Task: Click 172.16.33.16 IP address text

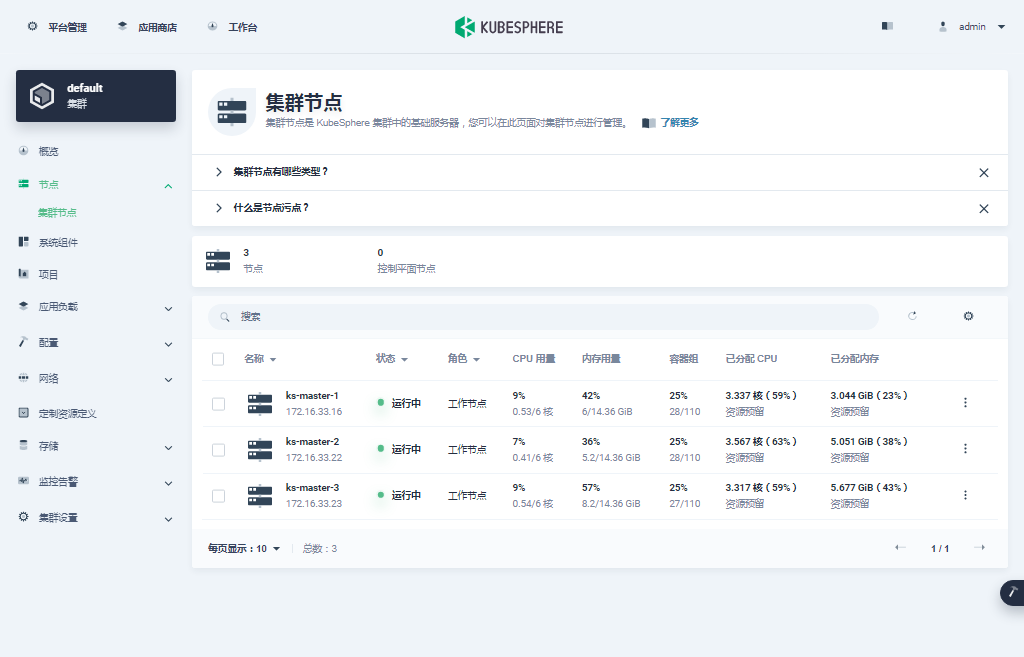Action: (x=313, y=412)
